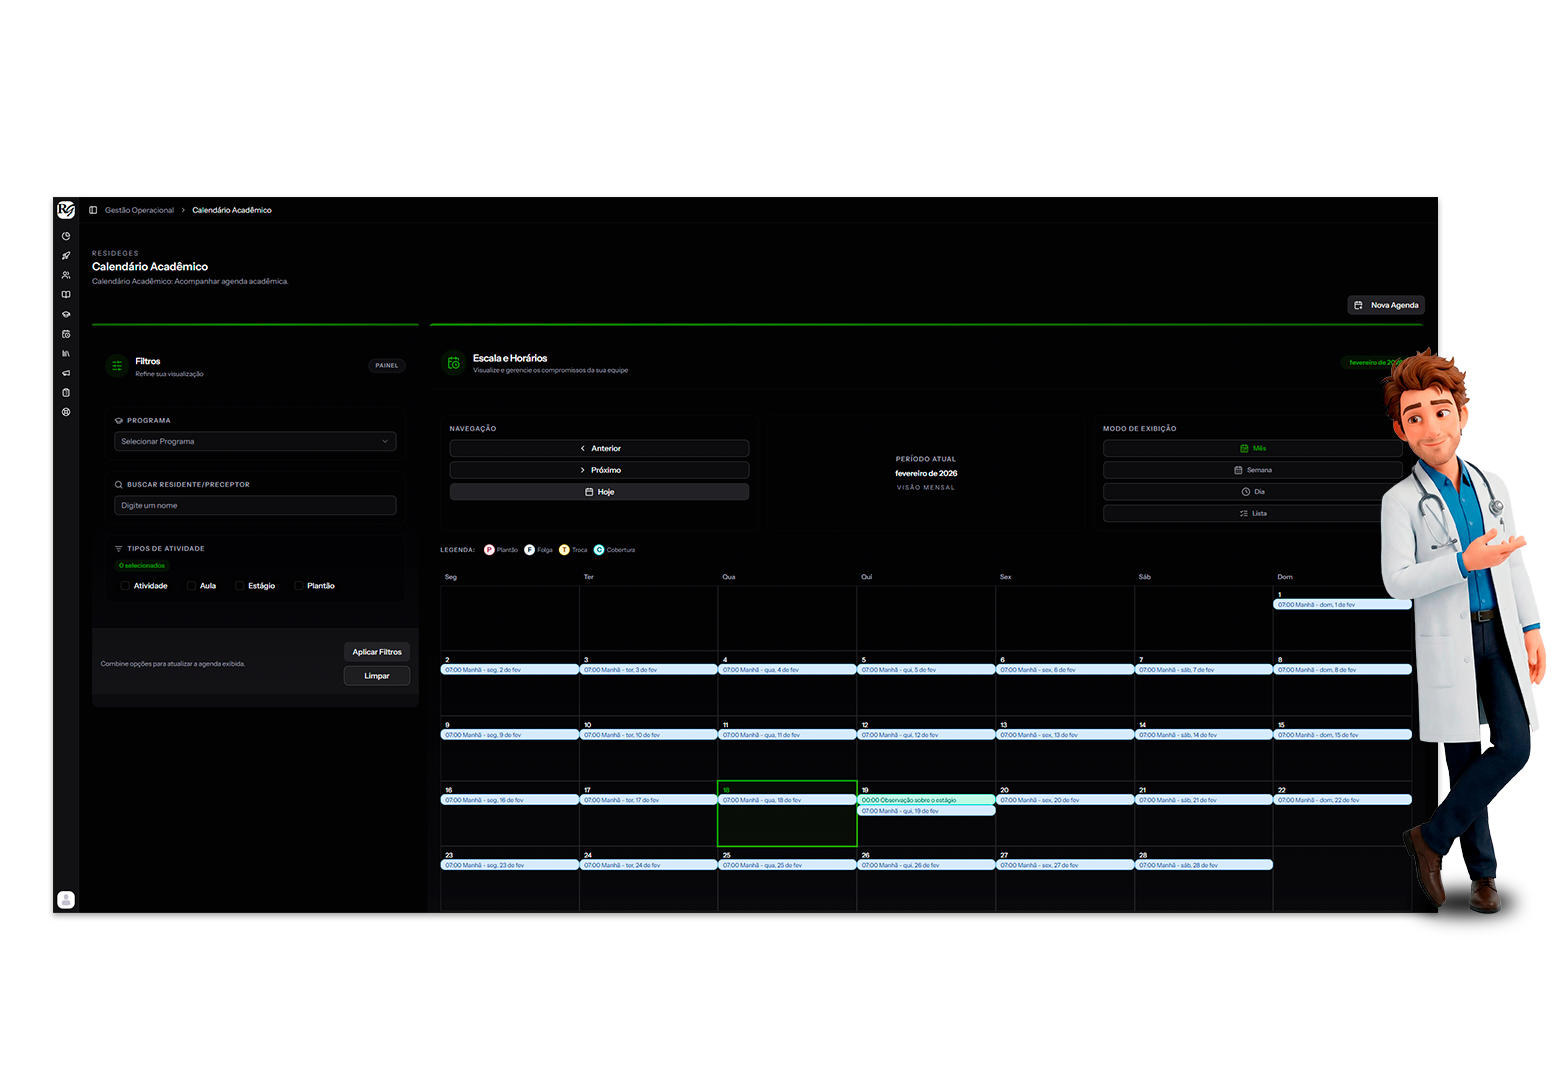The width and height of the screenshot is (1552, 1080).
Task: Switch to Lista display mode
Action: tap(1252, 513)
